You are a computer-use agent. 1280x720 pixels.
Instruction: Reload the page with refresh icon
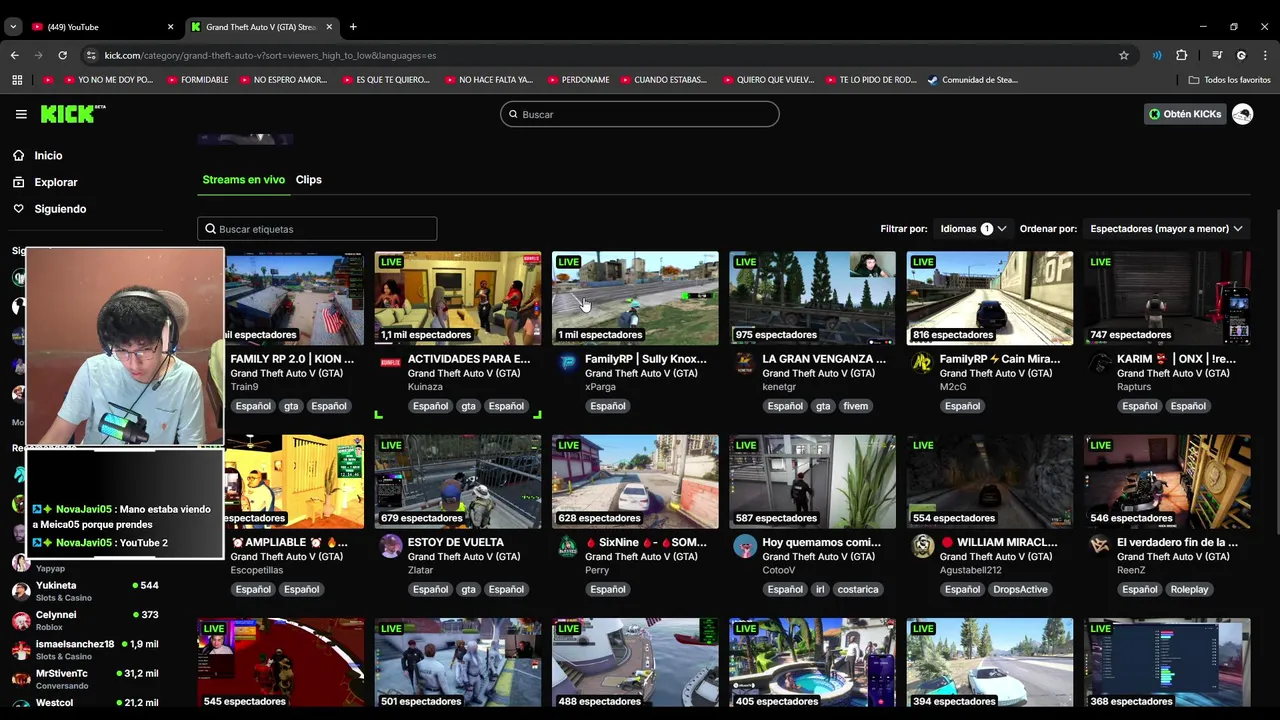[x=62, y=55]
